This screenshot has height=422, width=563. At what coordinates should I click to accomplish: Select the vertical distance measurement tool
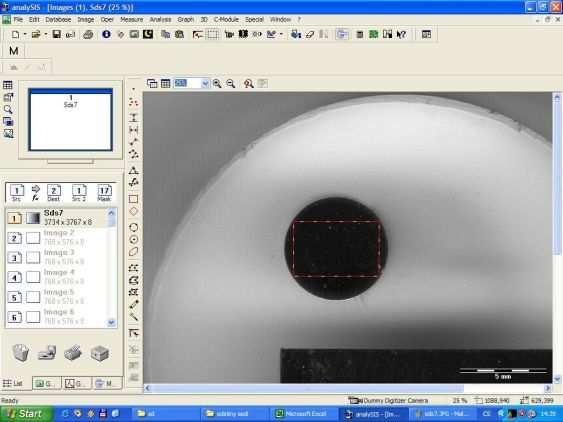point(133,117)
